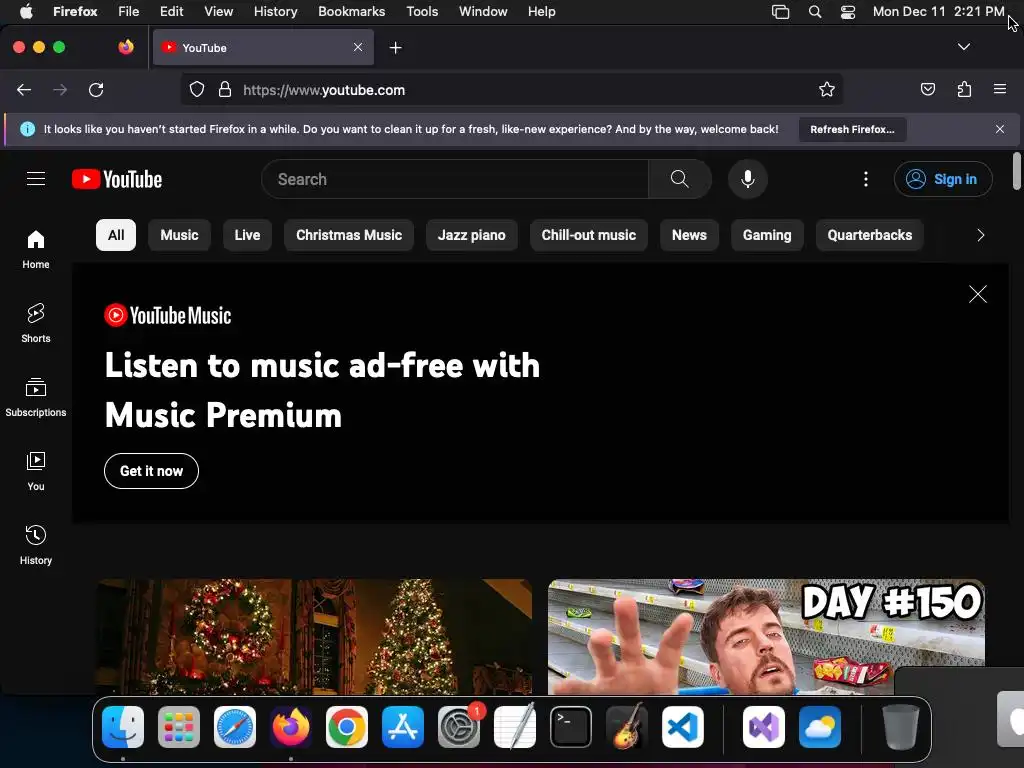Select the Christmas Music chip

(349, 235)
